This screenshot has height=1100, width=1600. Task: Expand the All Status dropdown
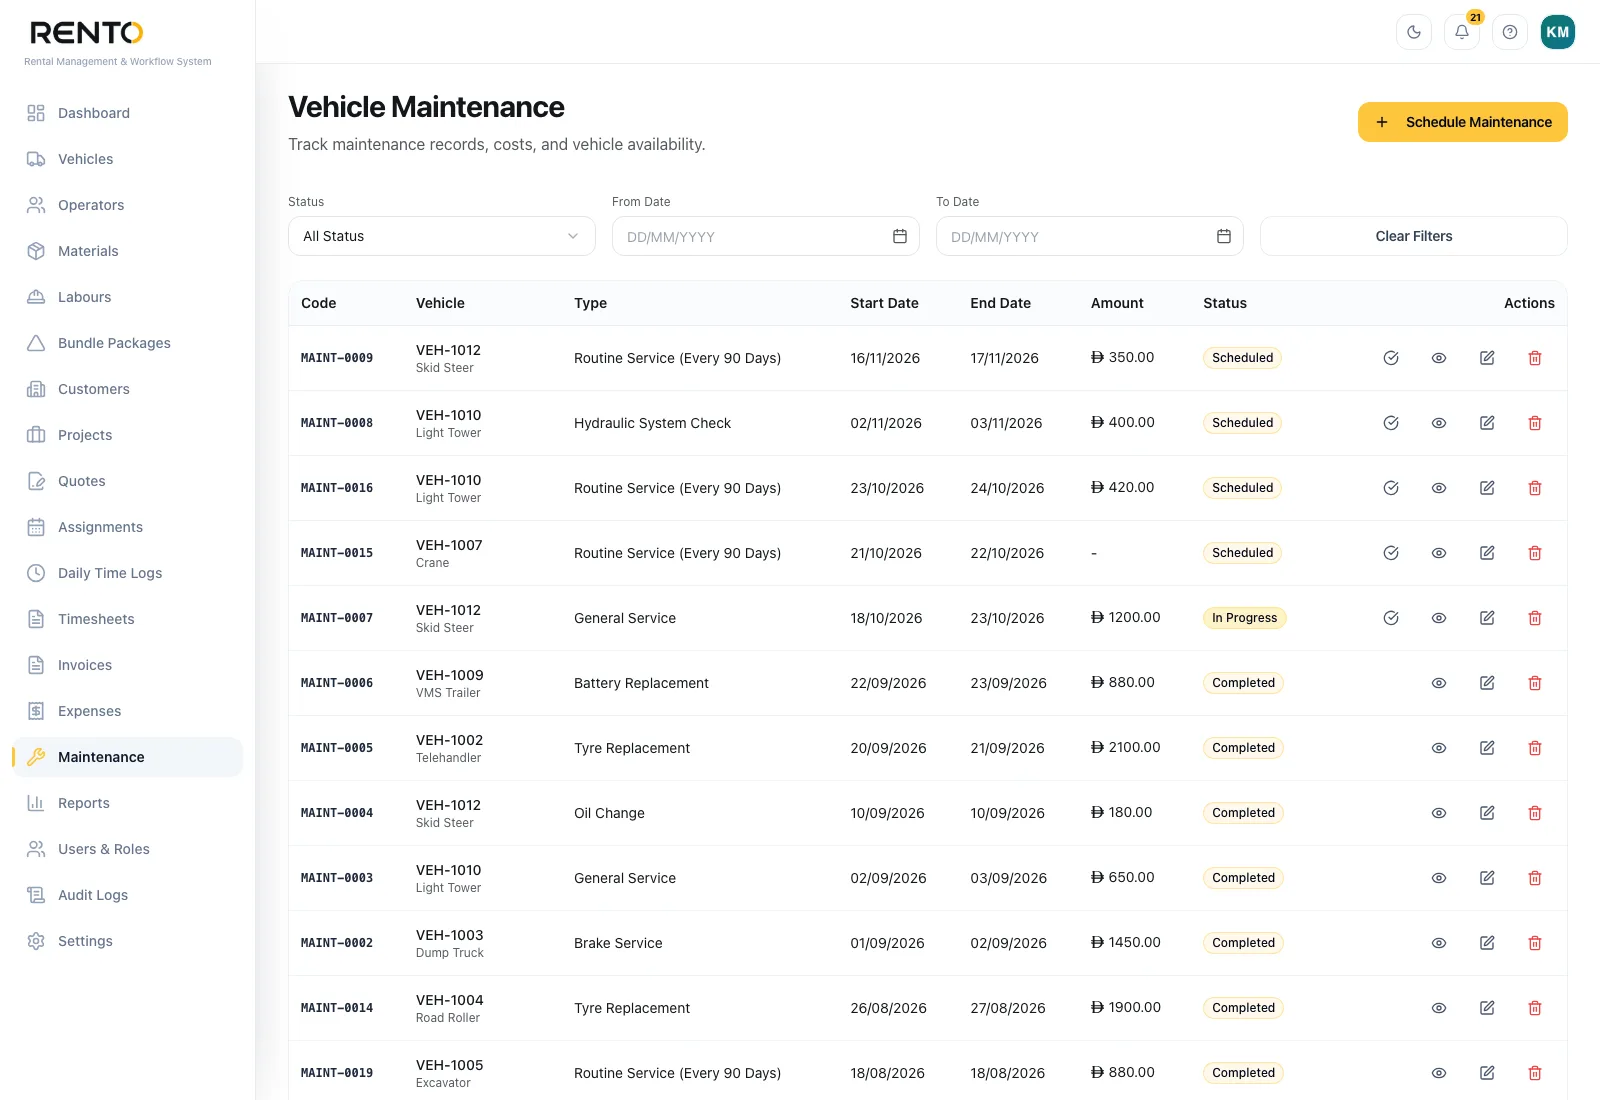[x=442, y=236]
